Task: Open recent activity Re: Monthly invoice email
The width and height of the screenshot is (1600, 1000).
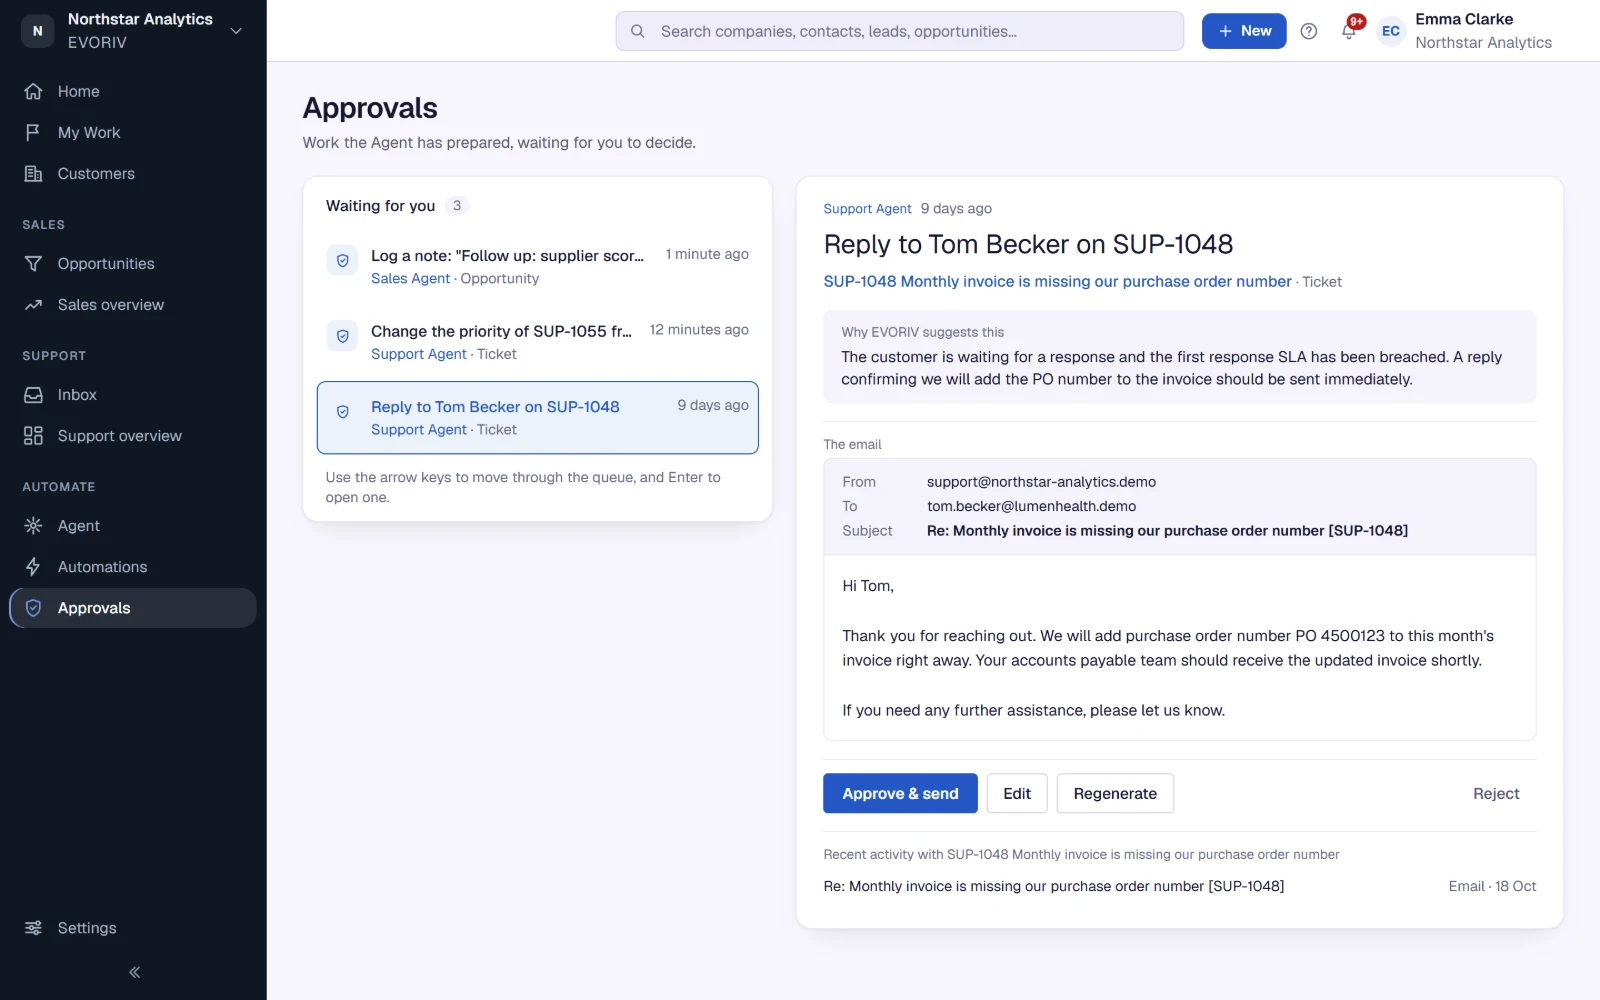Action: [1053, 886]
